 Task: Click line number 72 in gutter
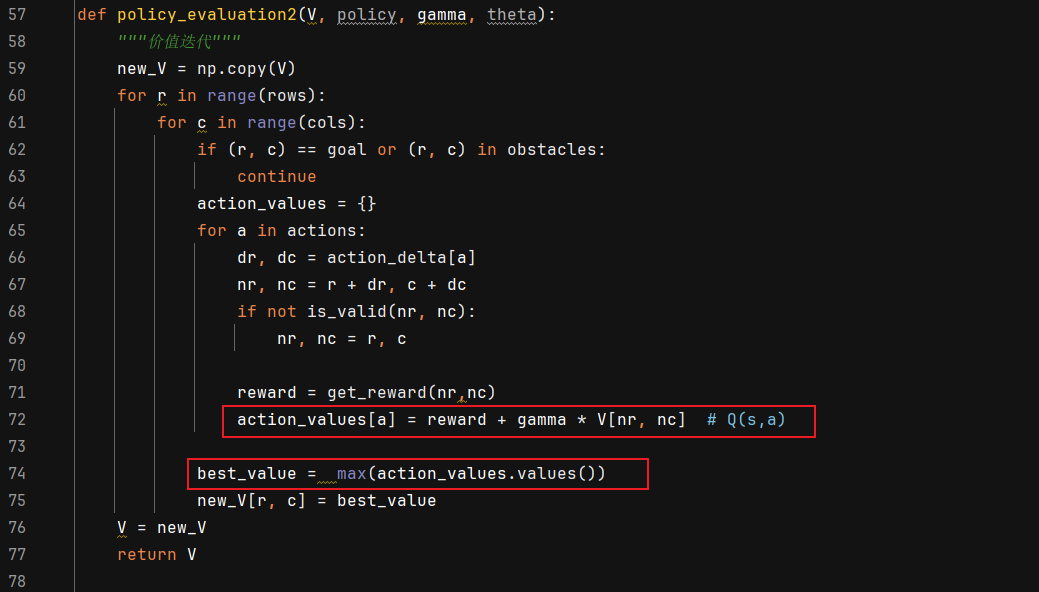click(x=17, y=419)
